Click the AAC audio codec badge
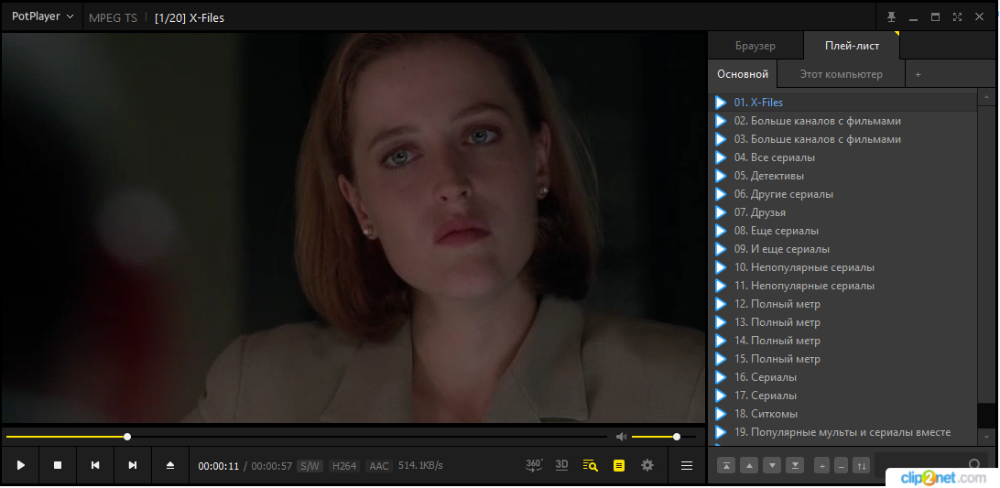 click(x=379, y=466)
